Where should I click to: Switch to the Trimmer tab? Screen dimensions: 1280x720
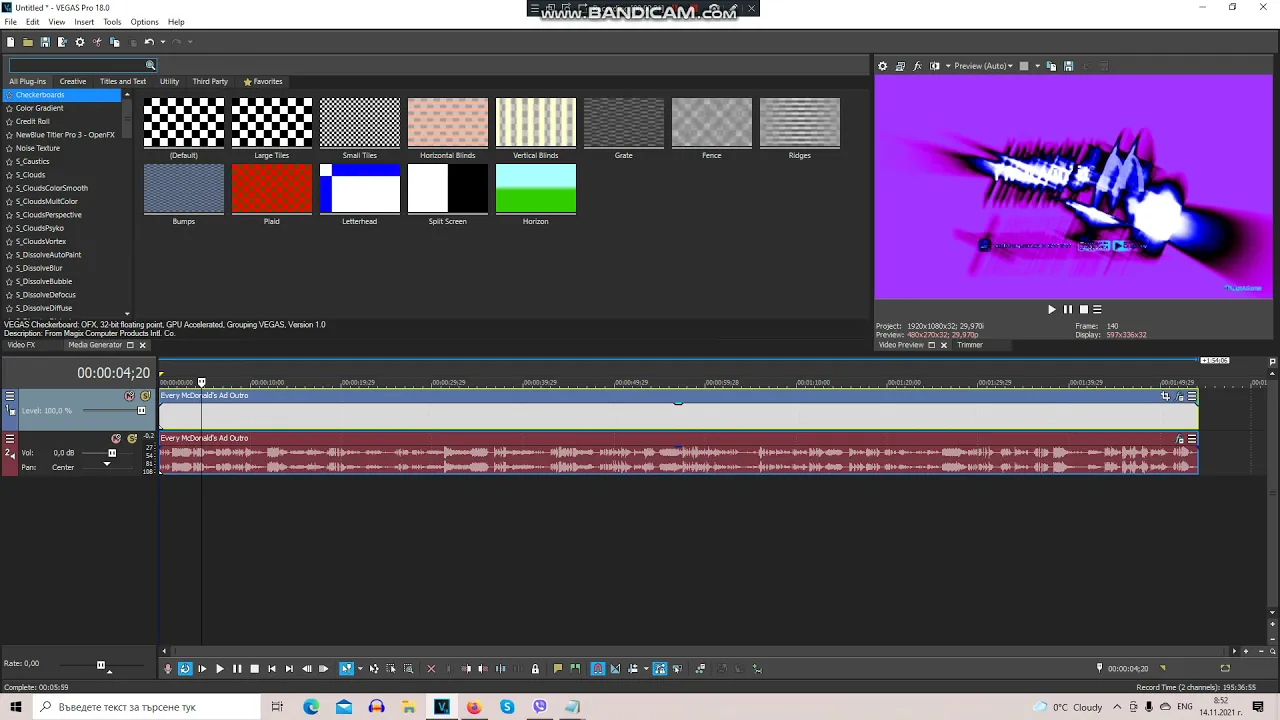click(970, 345)
